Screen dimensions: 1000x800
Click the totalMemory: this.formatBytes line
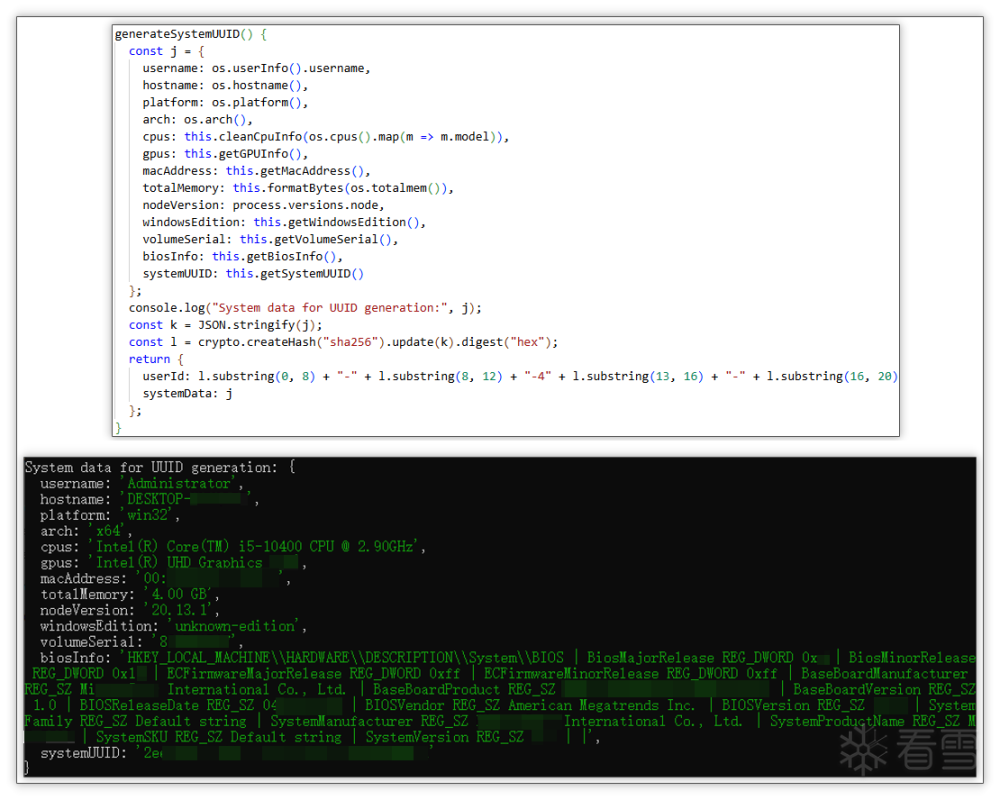298,188
